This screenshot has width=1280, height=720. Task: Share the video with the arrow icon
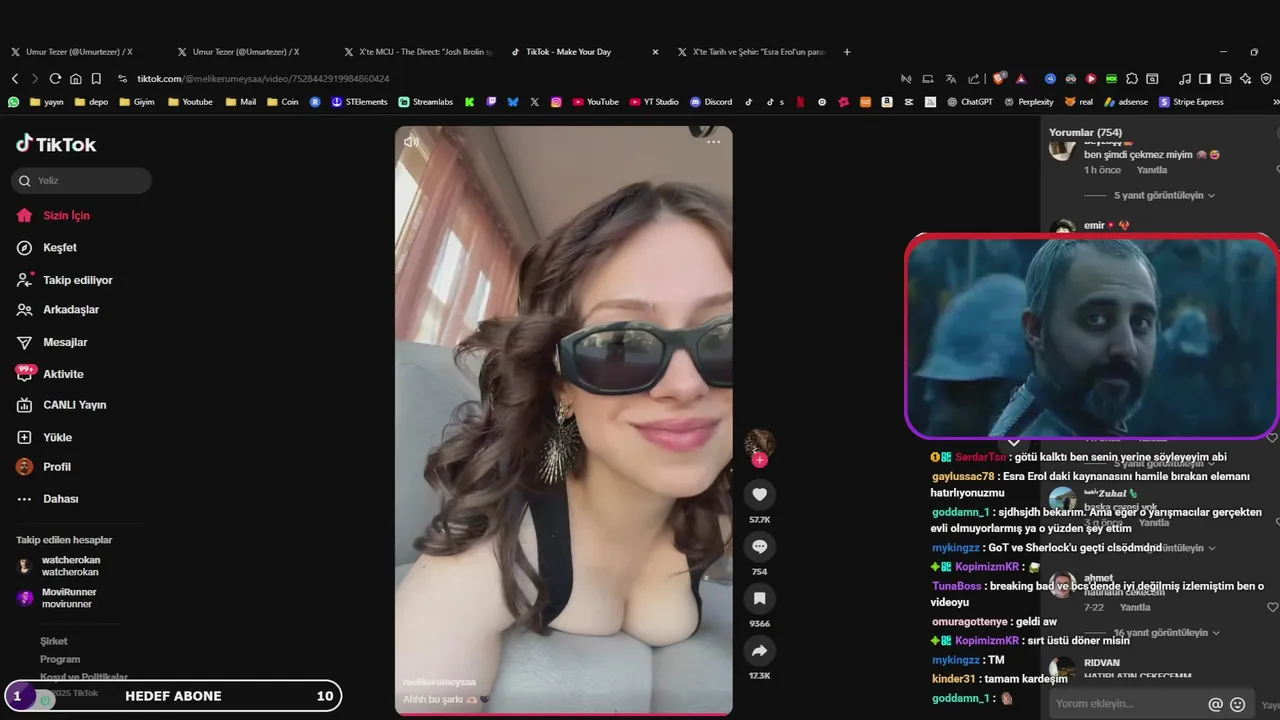point(759,651)
